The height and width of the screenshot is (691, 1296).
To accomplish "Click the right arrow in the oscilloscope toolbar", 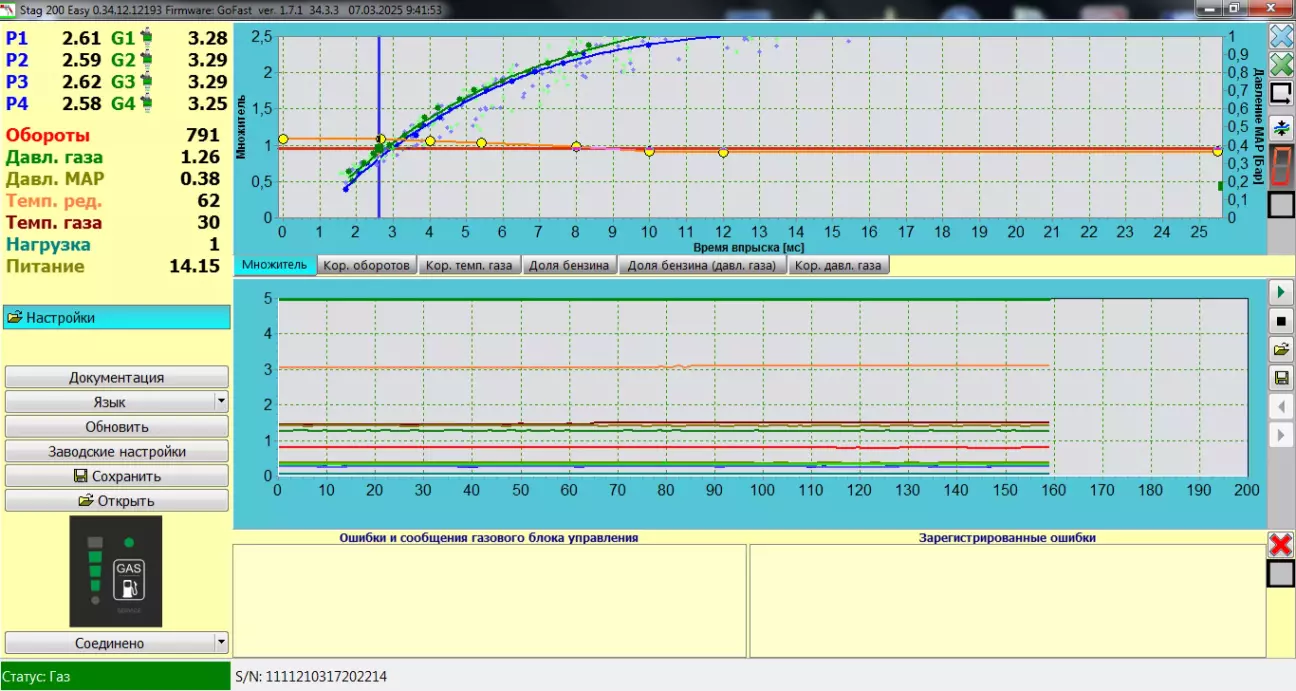I will pos(1281,435).
